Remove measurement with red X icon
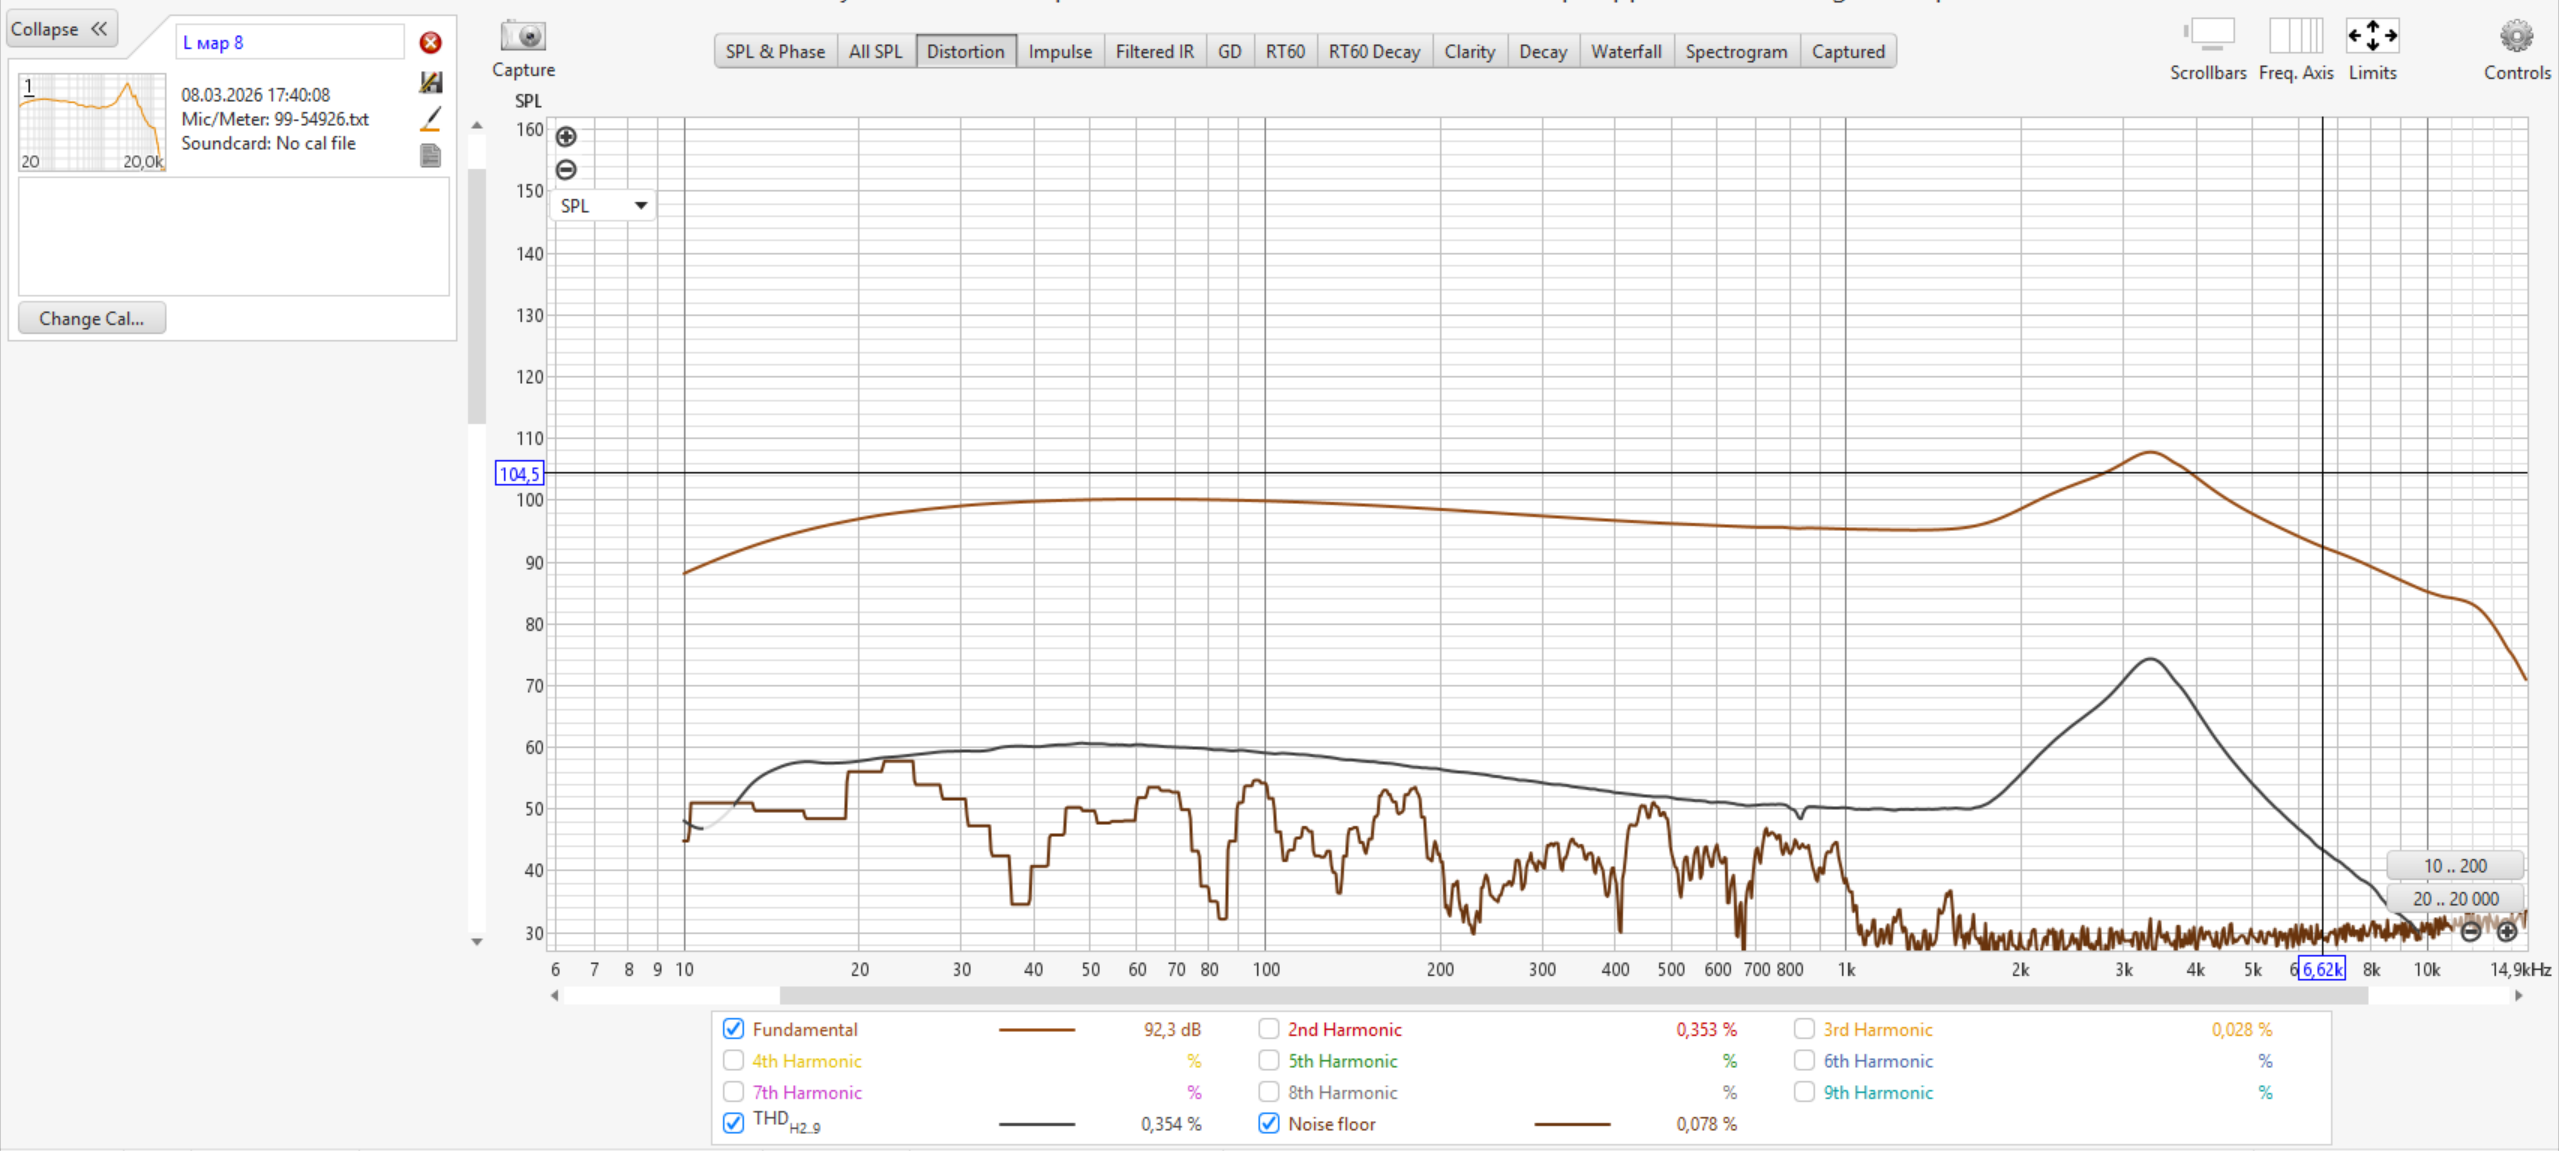The width and height of the screenshot is (2559, 1151). (430, 42)
